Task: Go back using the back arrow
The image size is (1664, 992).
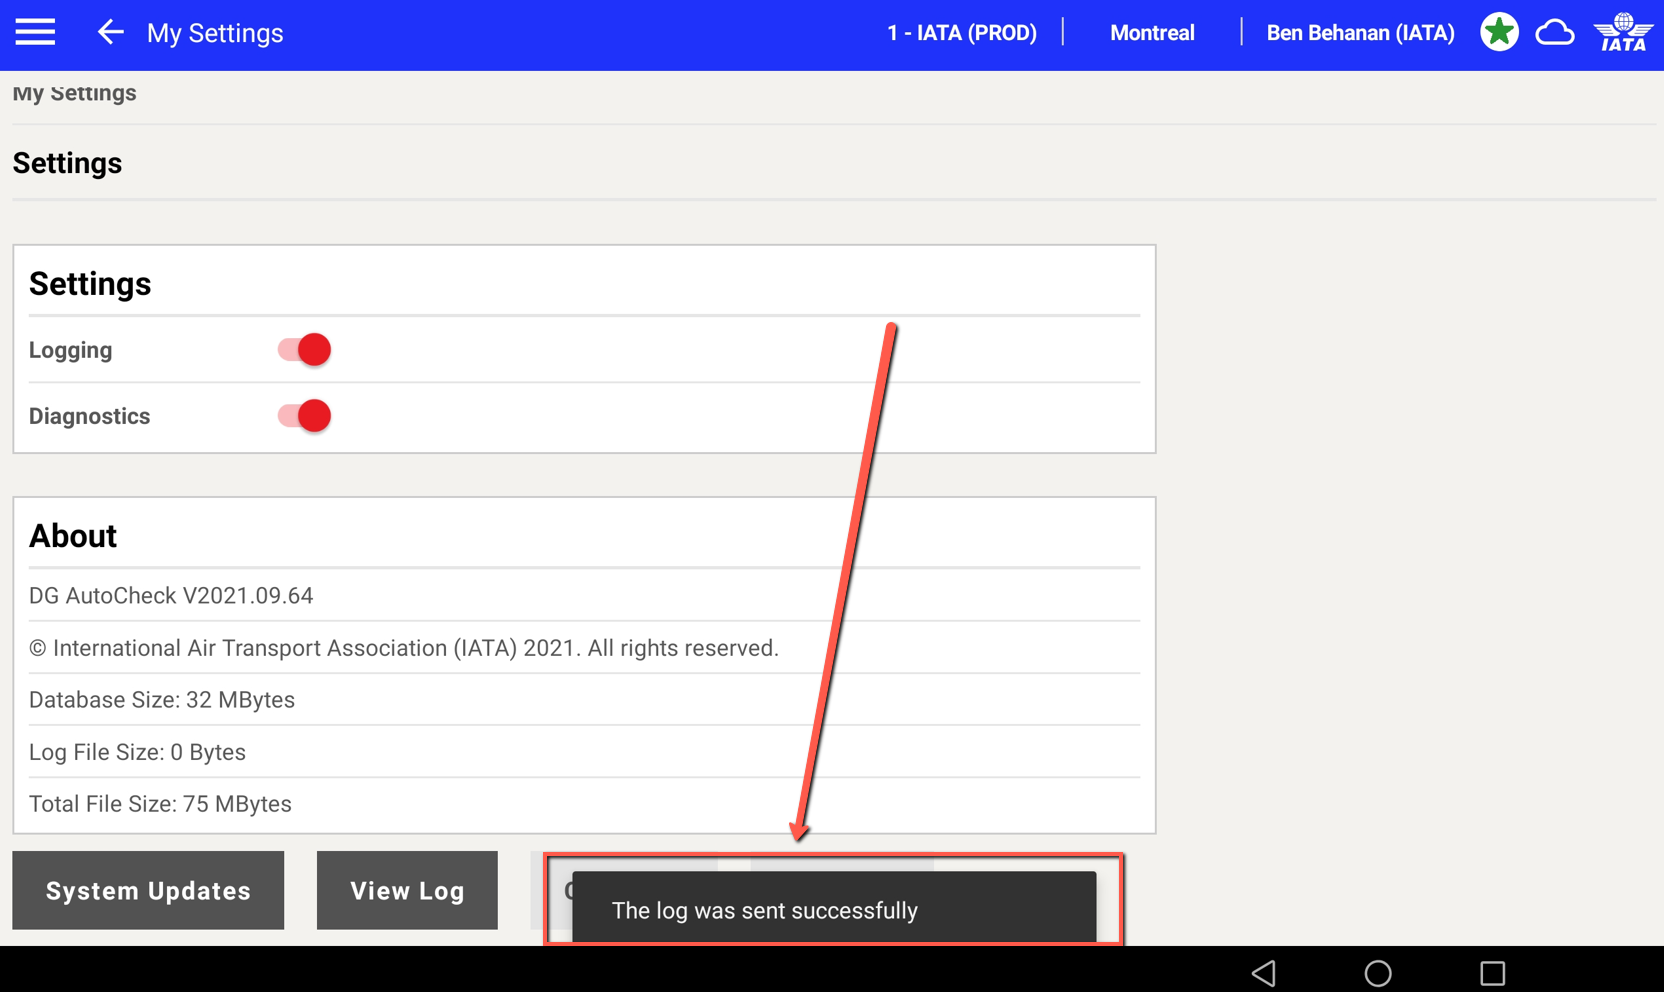Action: [x=110, y=32]
